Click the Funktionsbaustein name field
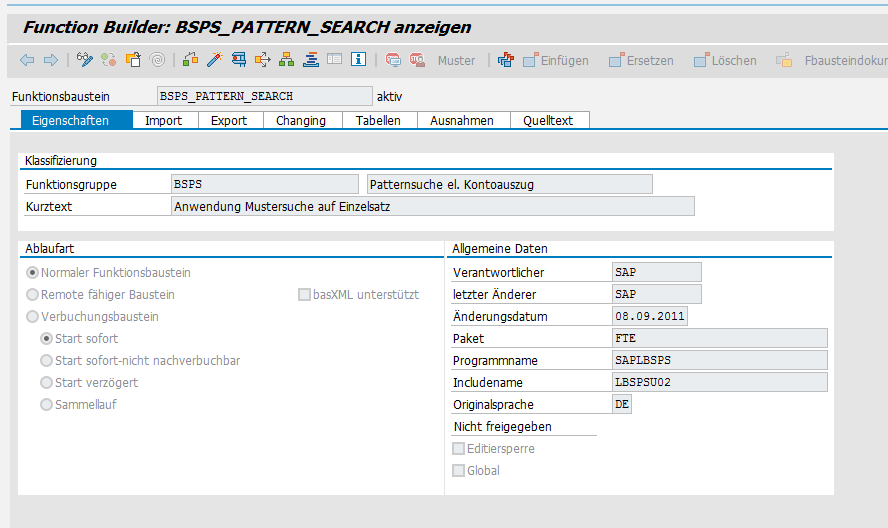Screen dimensions: 888x528 (264, 97)
